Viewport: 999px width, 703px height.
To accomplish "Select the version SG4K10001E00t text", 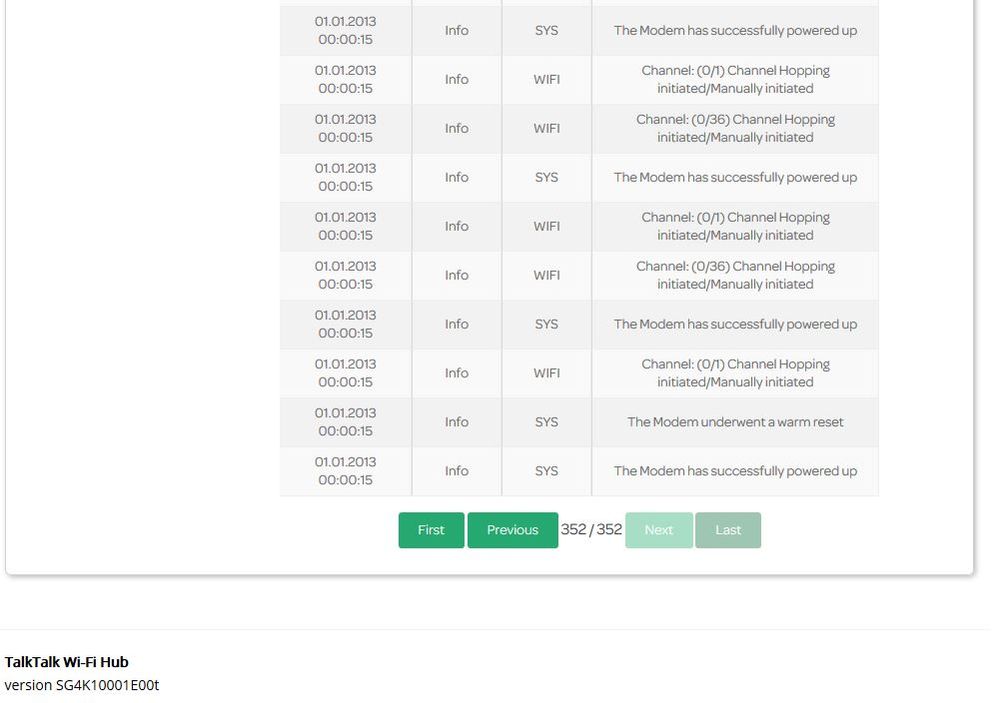I will pyautogui.click(x=82, y=685).
